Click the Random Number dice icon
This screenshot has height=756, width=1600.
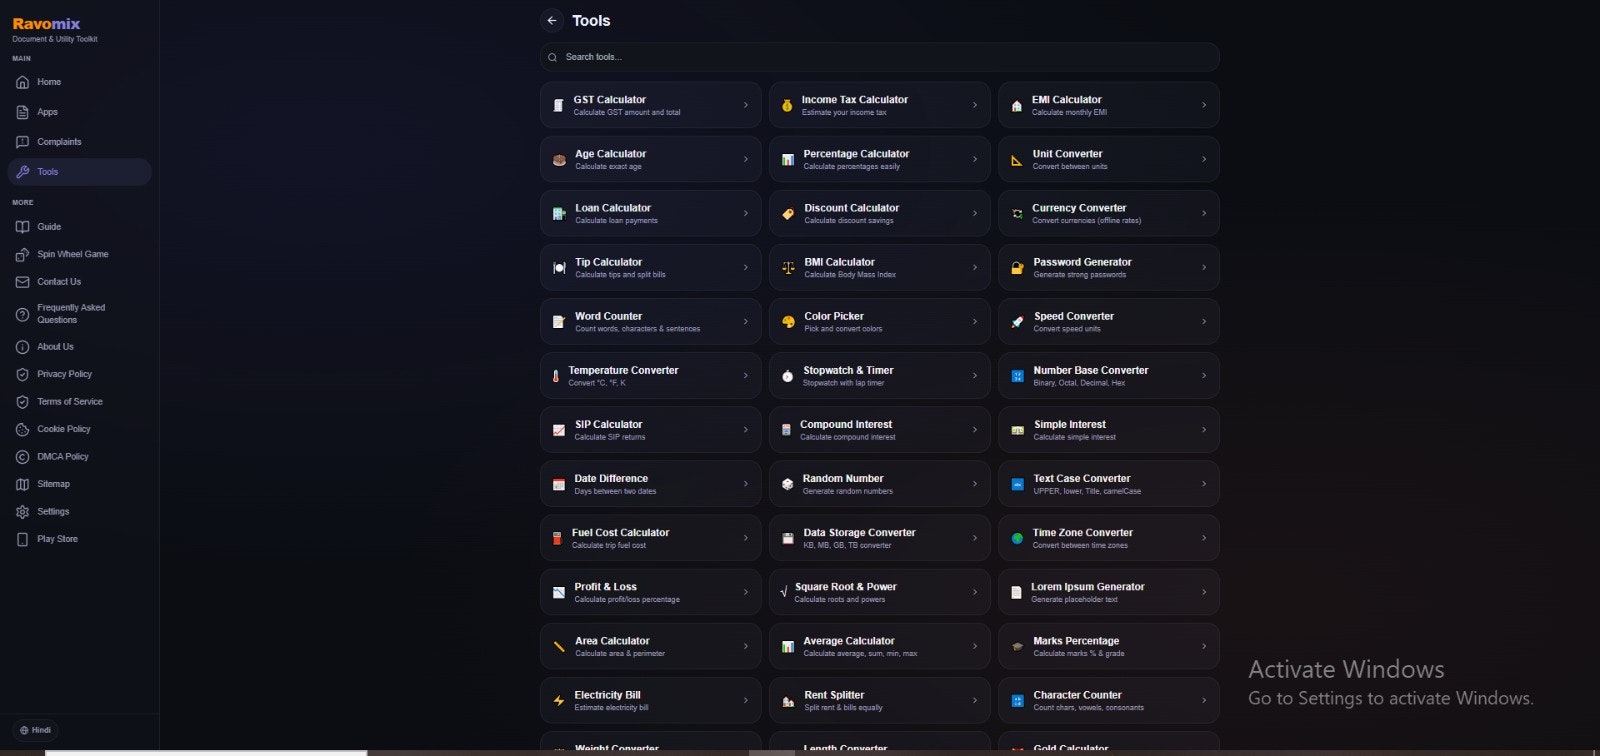point(787,484)
